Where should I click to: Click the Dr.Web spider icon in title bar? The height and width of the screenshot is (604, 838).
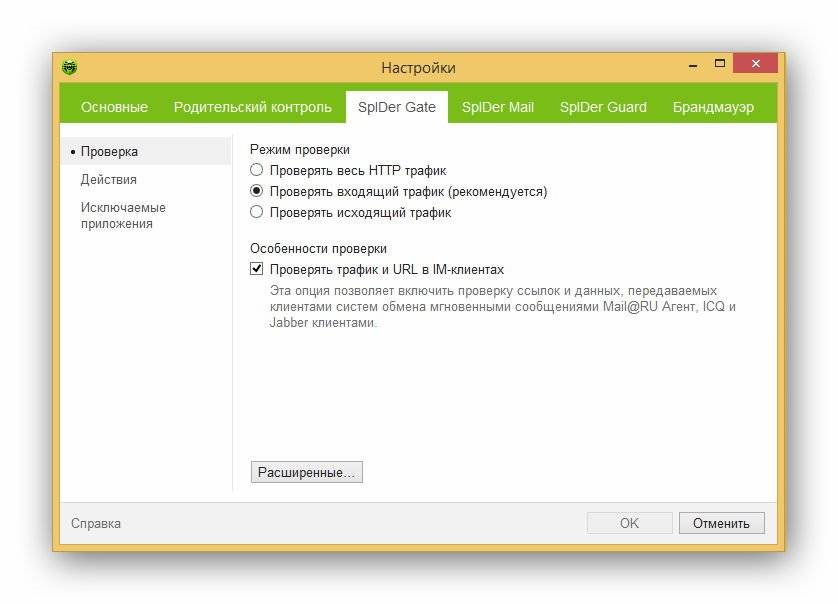[x=69, y=67]
